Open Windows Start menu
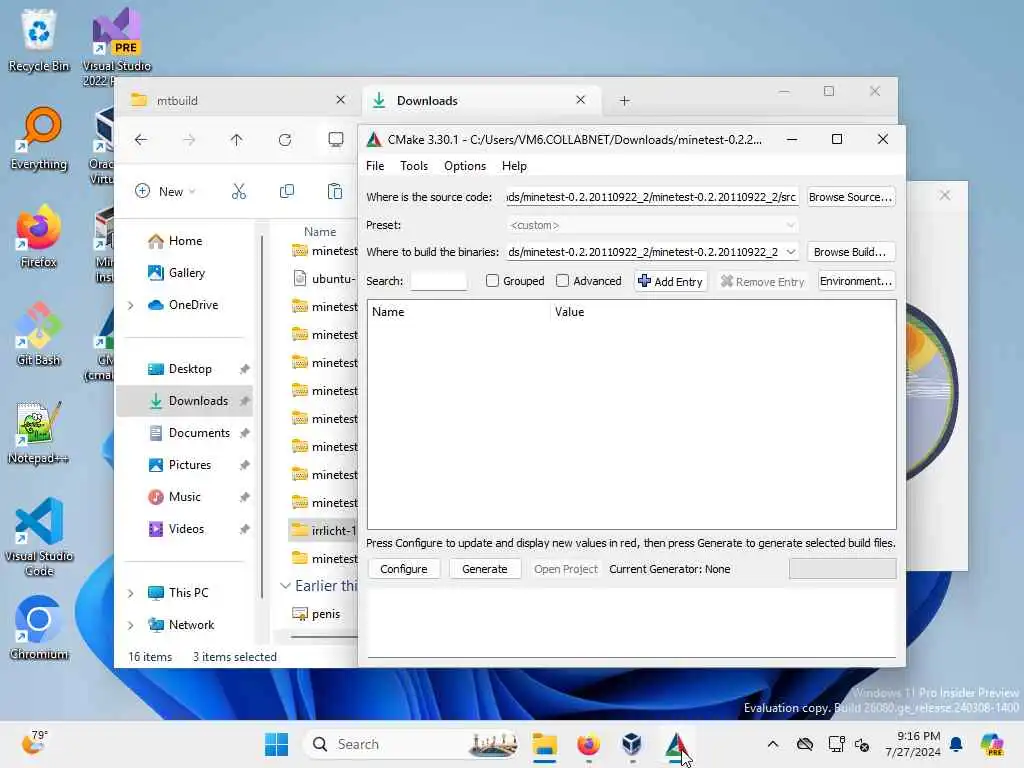The height and width of the screenshot is (768, 1024). coord(276,744)
